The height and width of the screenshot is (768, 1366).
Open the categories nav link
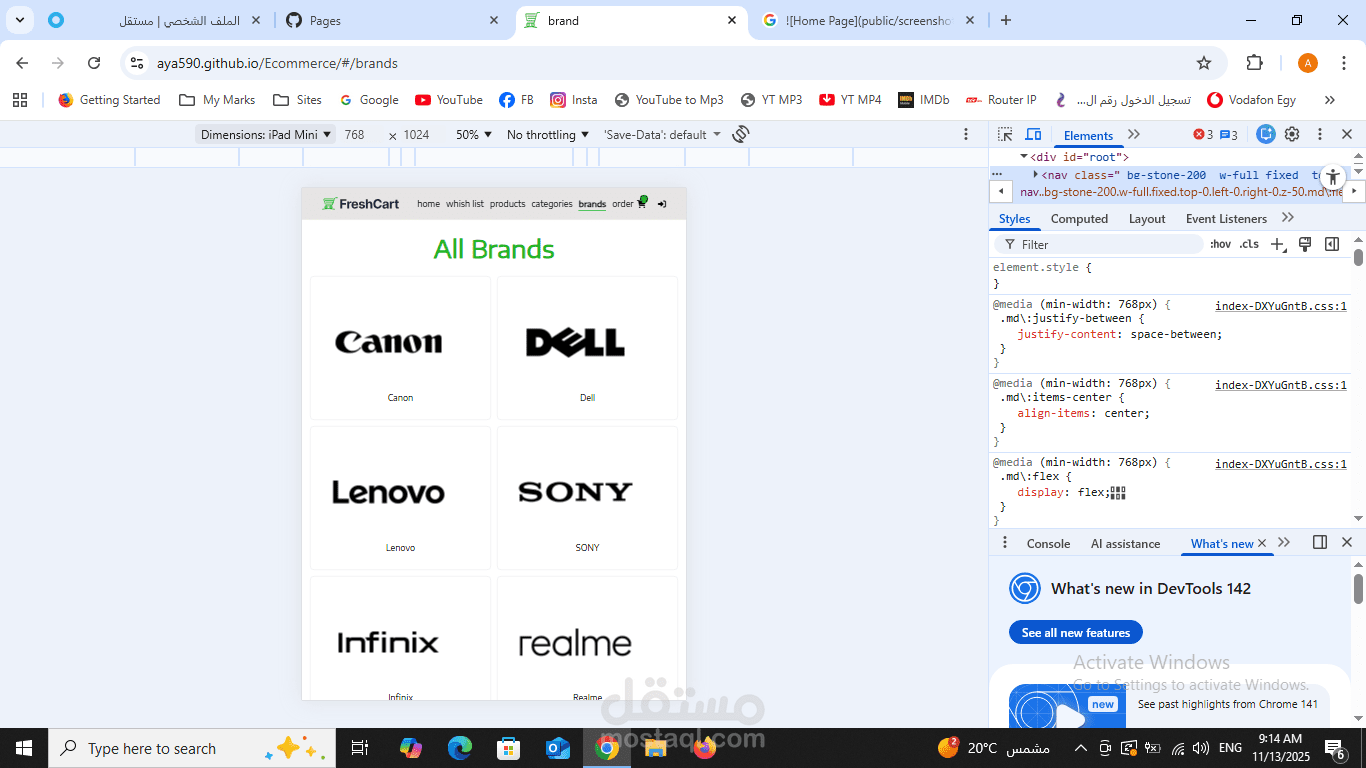pos(552,204)
